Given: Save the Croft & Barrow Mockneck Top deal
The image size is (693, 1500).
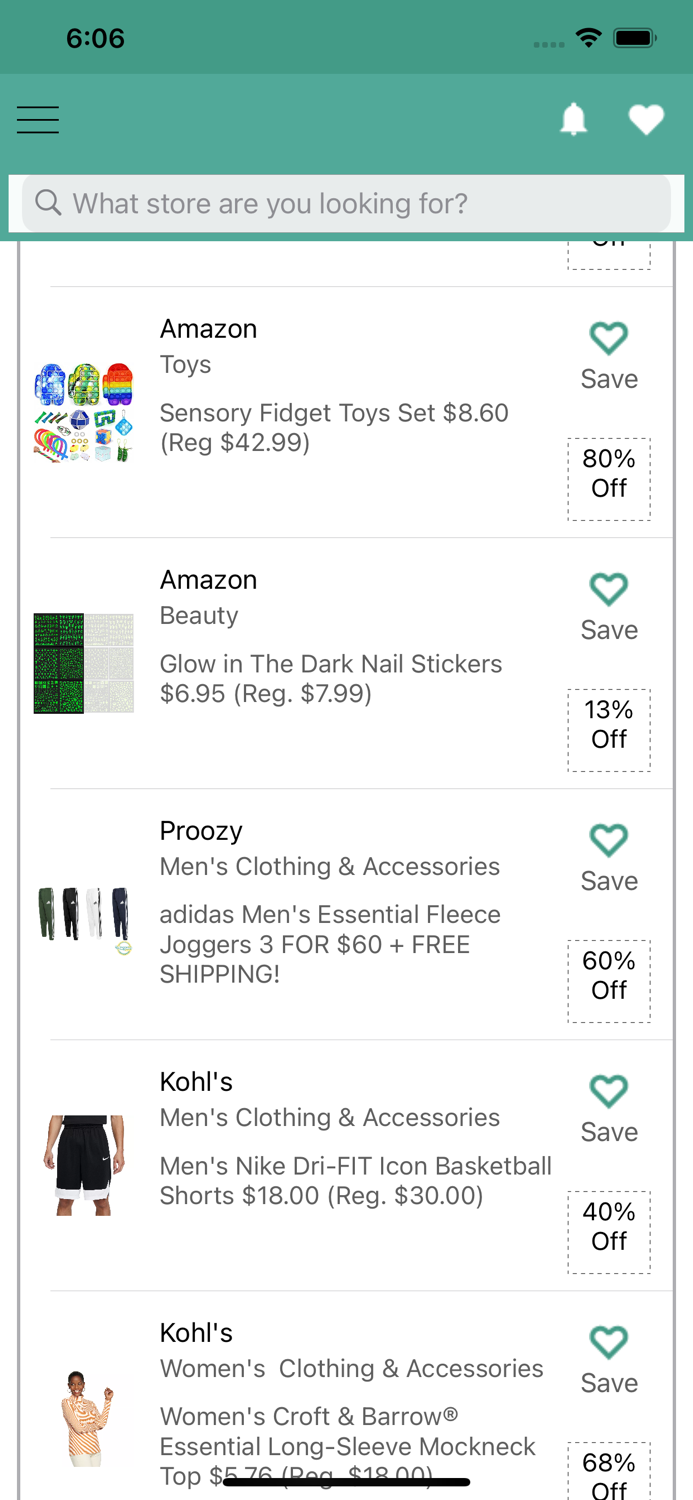Looking at the screenshot, I should [608, 1342].
